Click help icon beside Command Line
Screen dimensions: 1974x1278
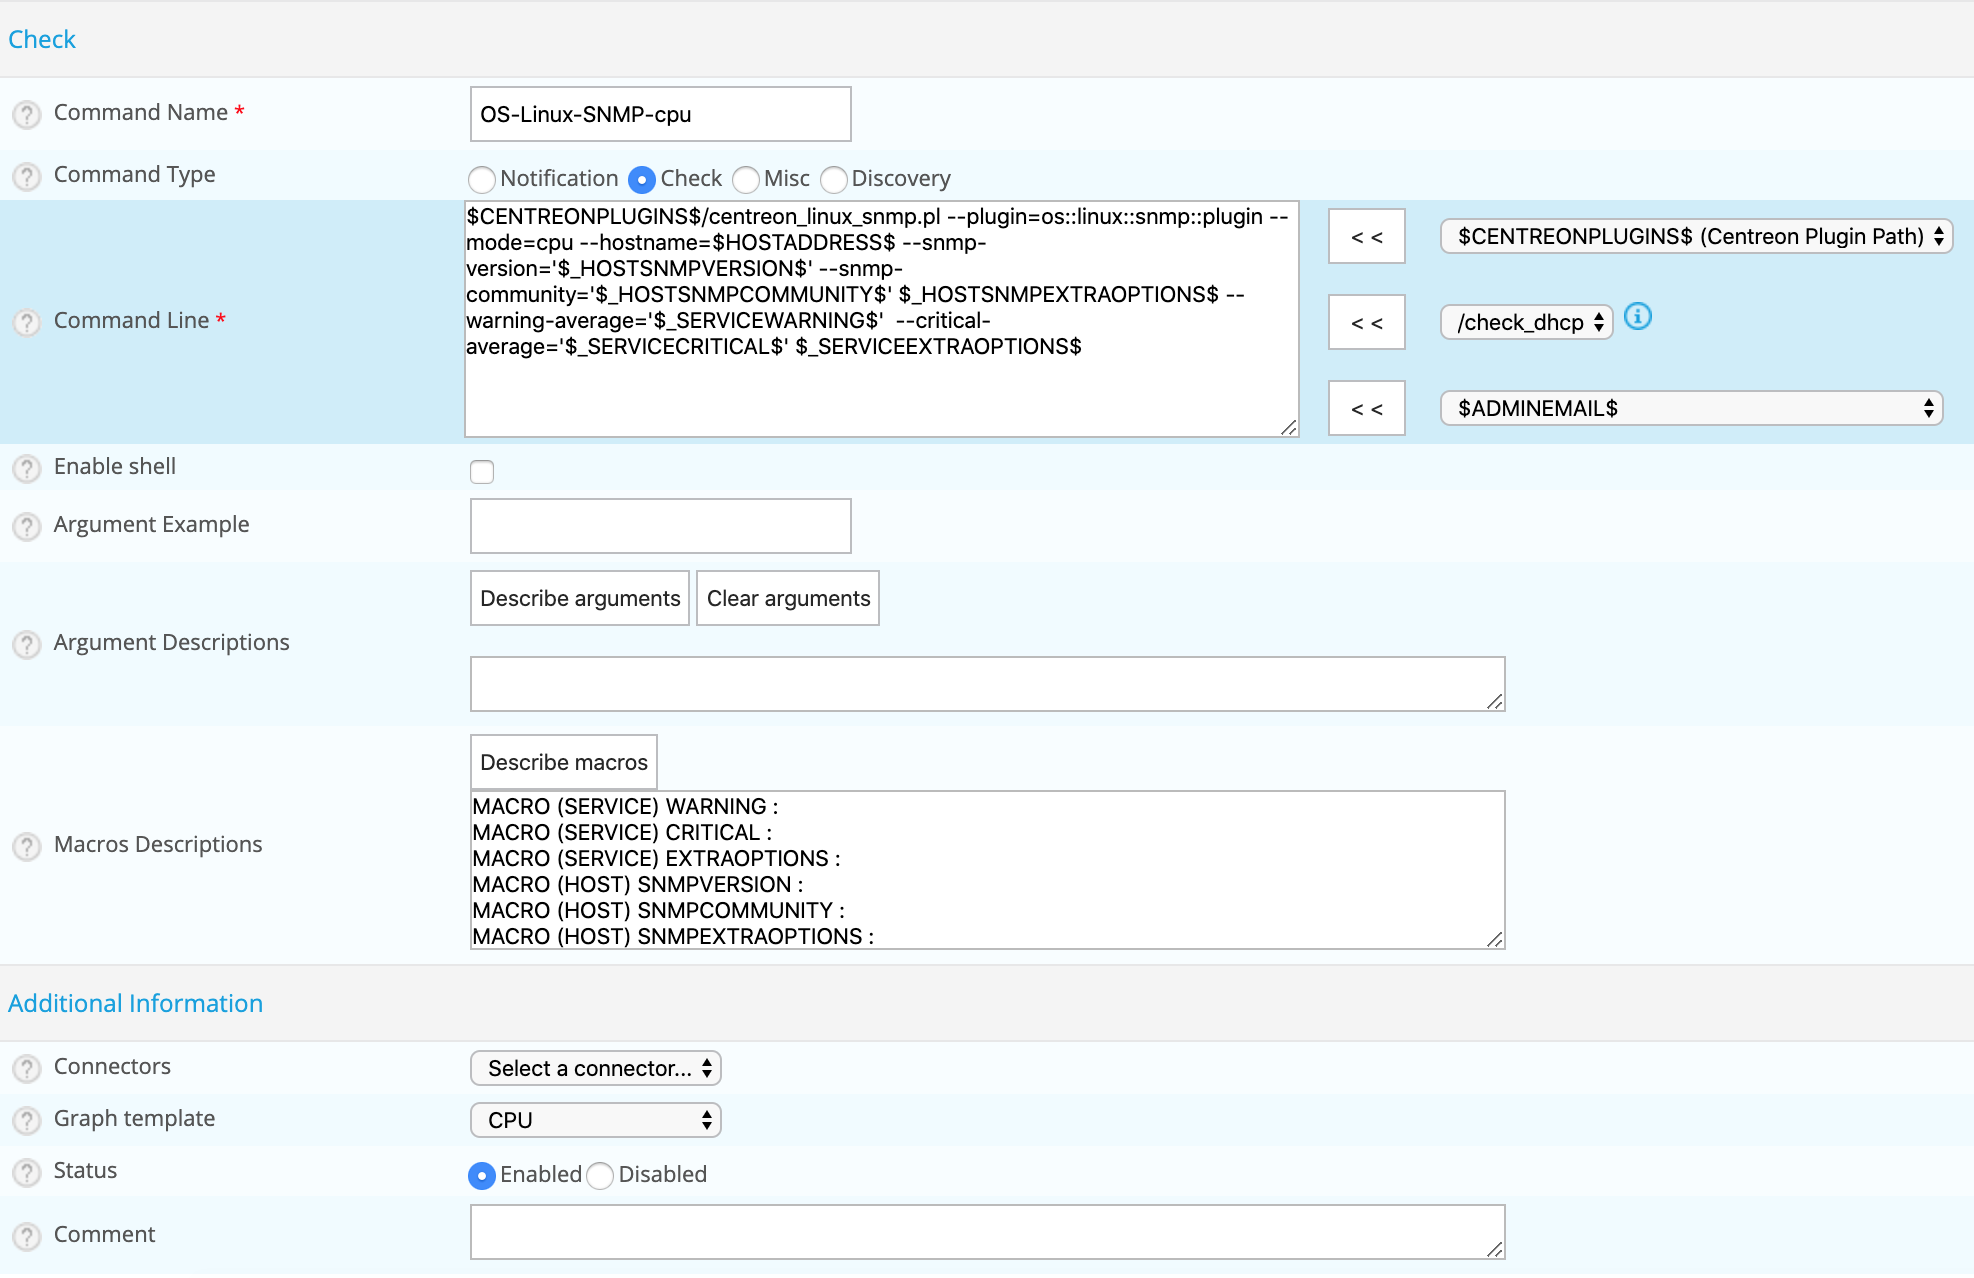(27, 322)
